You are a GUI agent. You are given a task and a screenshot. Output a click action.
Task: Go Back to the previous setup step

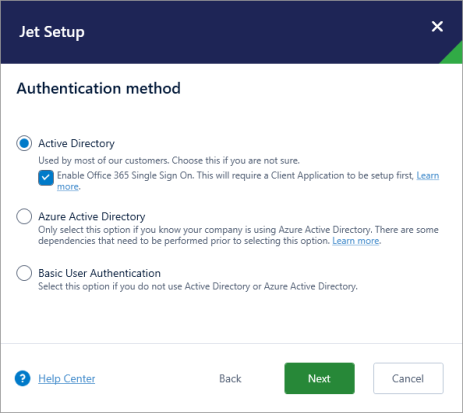[230, 379]
